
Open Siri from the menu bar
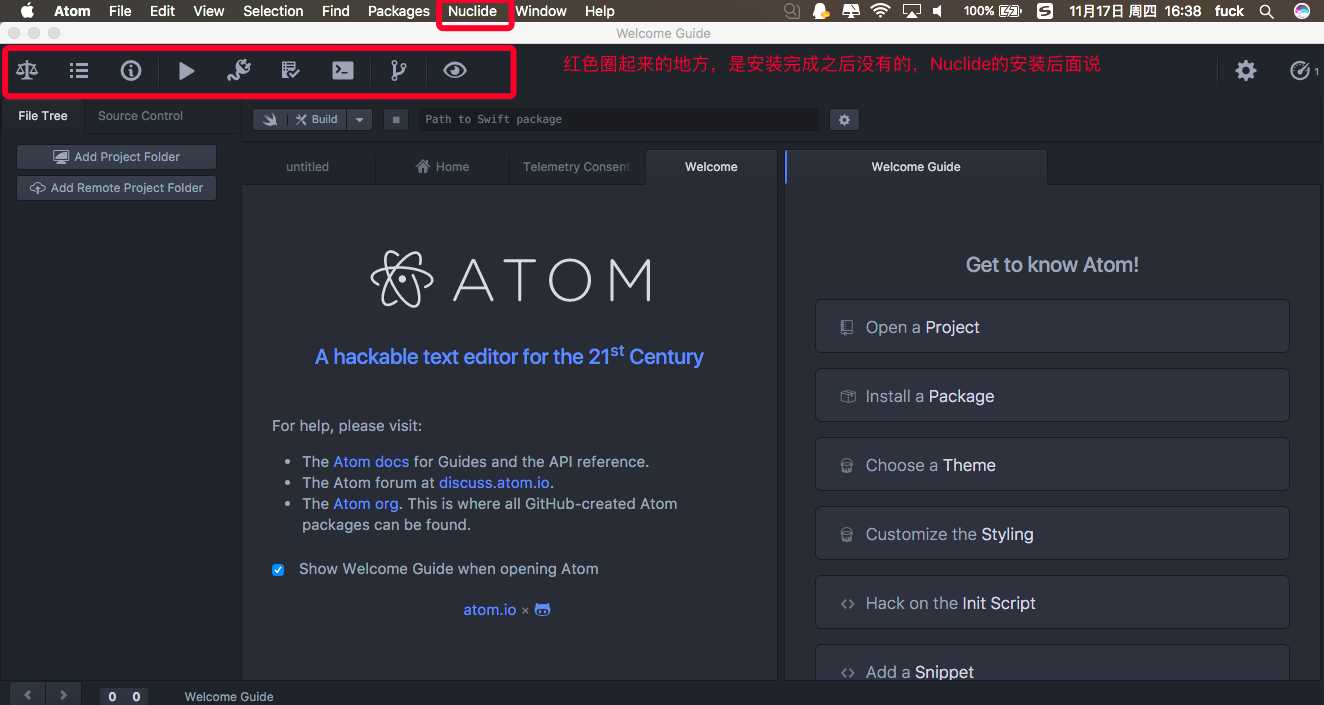click(1301, 11)
